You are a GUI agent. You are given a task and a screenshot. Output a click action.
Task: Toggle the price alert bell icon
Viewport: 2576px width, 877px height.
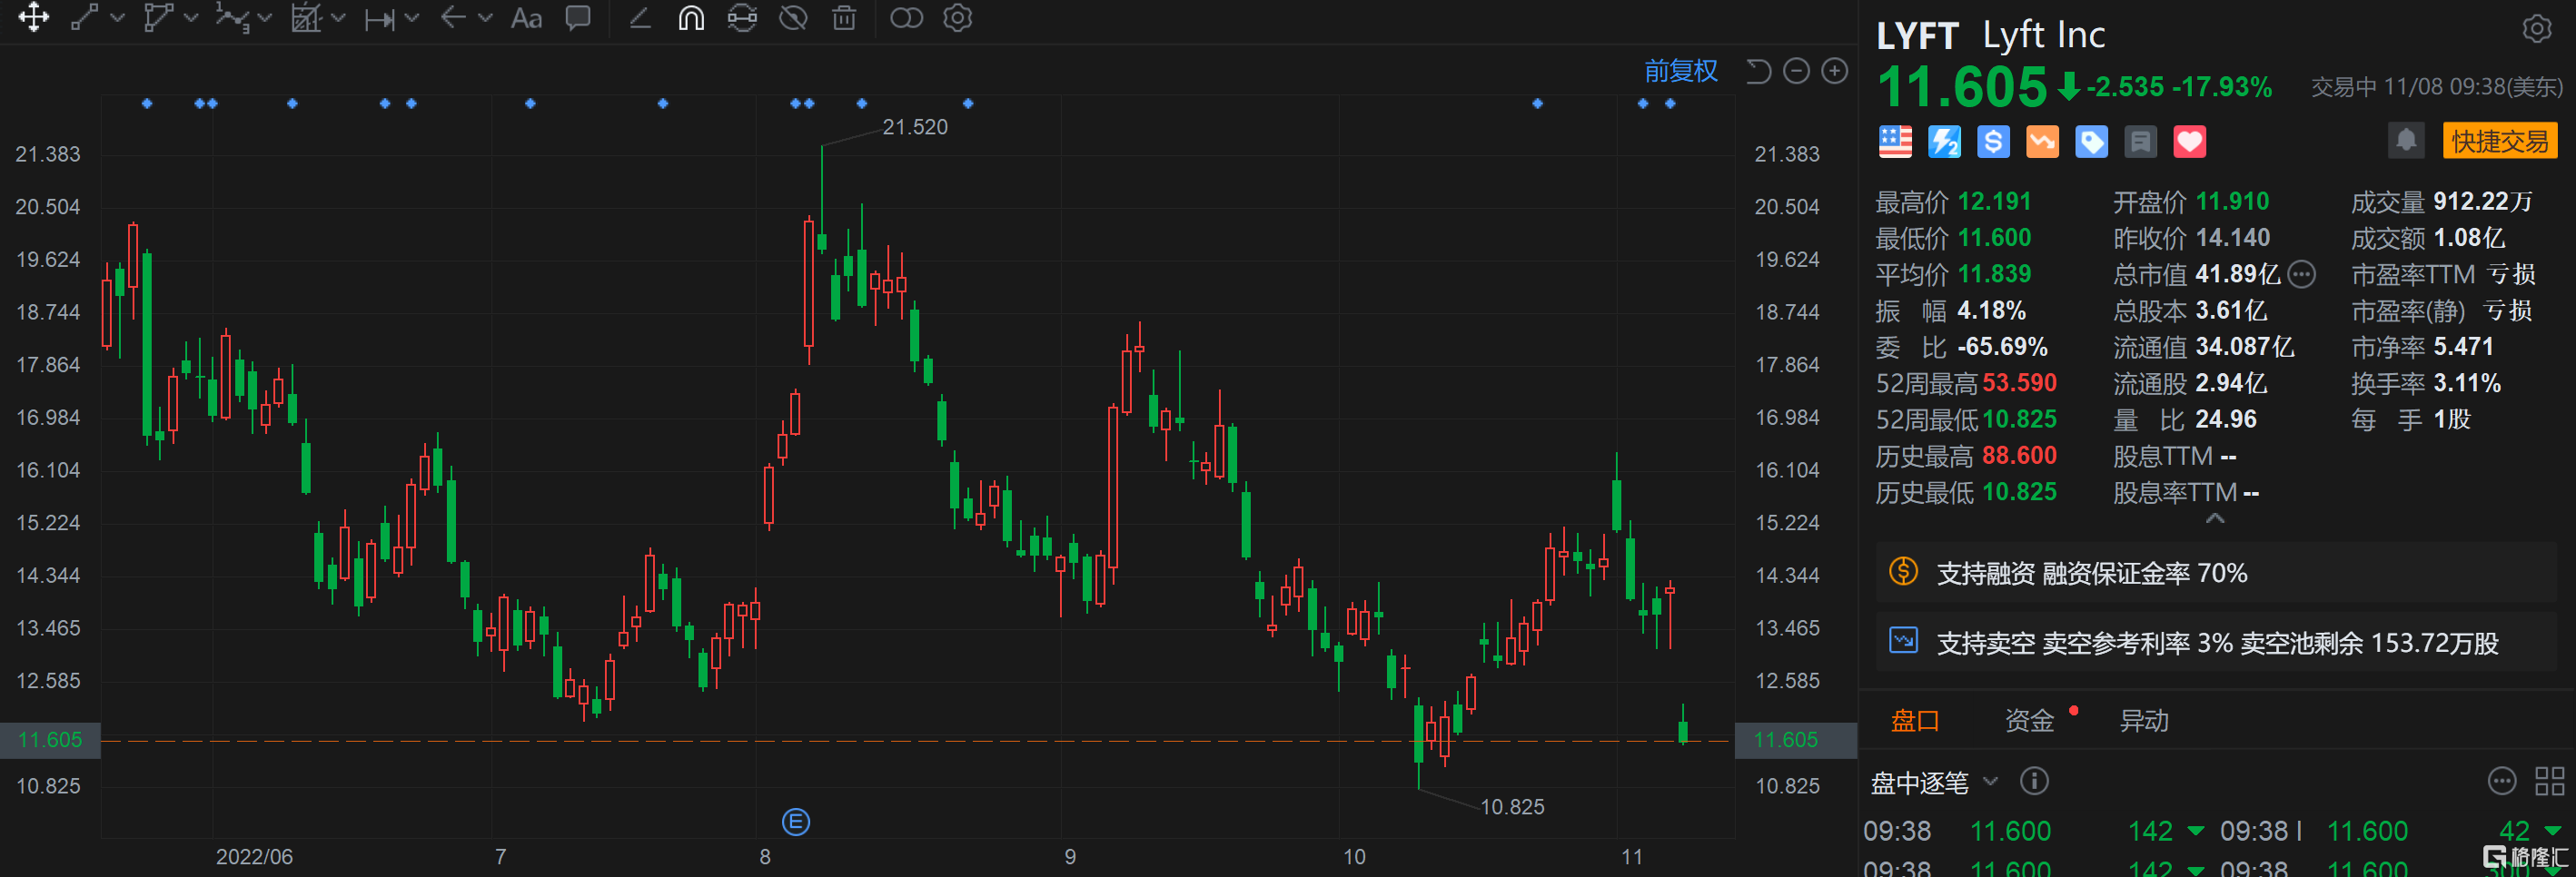[2406, 140]
